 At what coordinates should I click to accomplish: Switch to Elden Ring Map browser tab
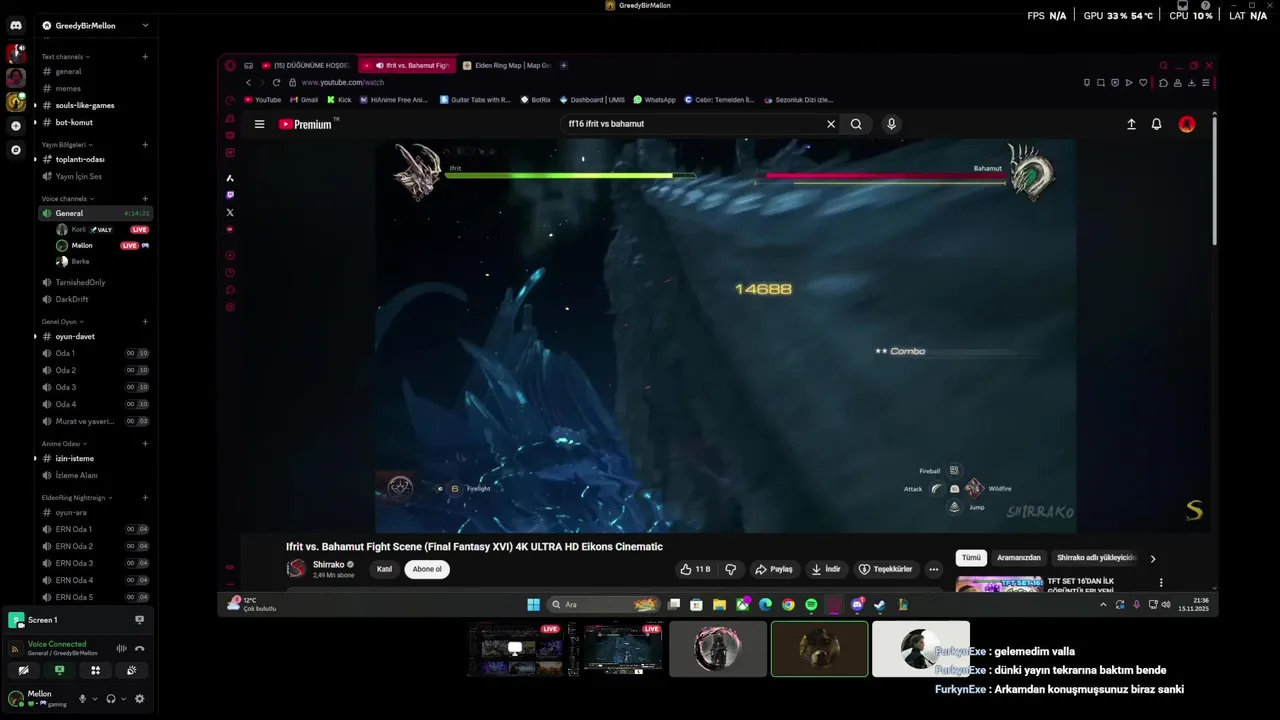(507, 65)
